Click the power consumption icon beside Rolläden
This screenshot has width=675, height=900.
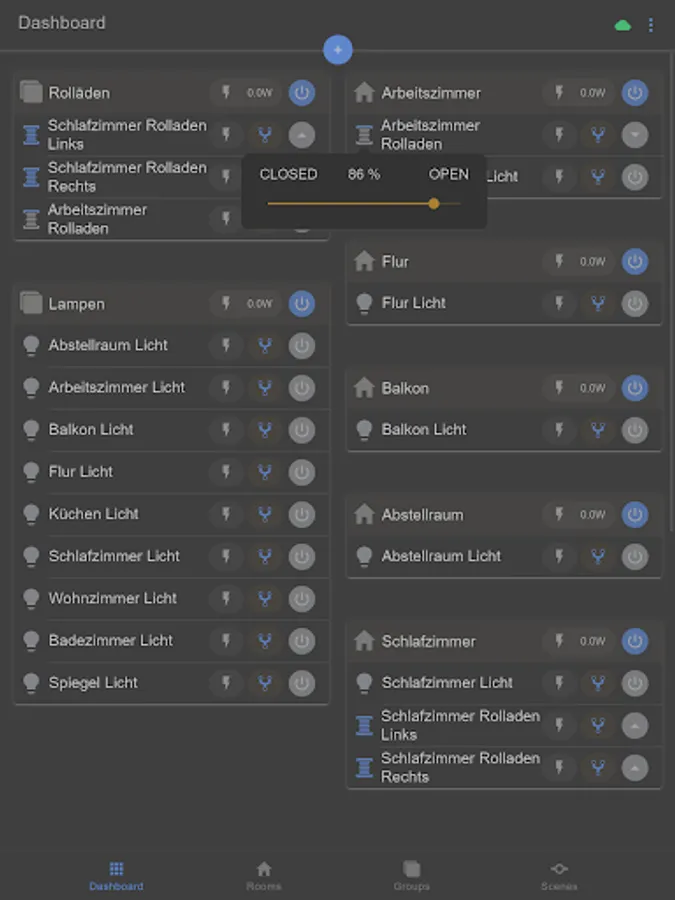[226, 92]
